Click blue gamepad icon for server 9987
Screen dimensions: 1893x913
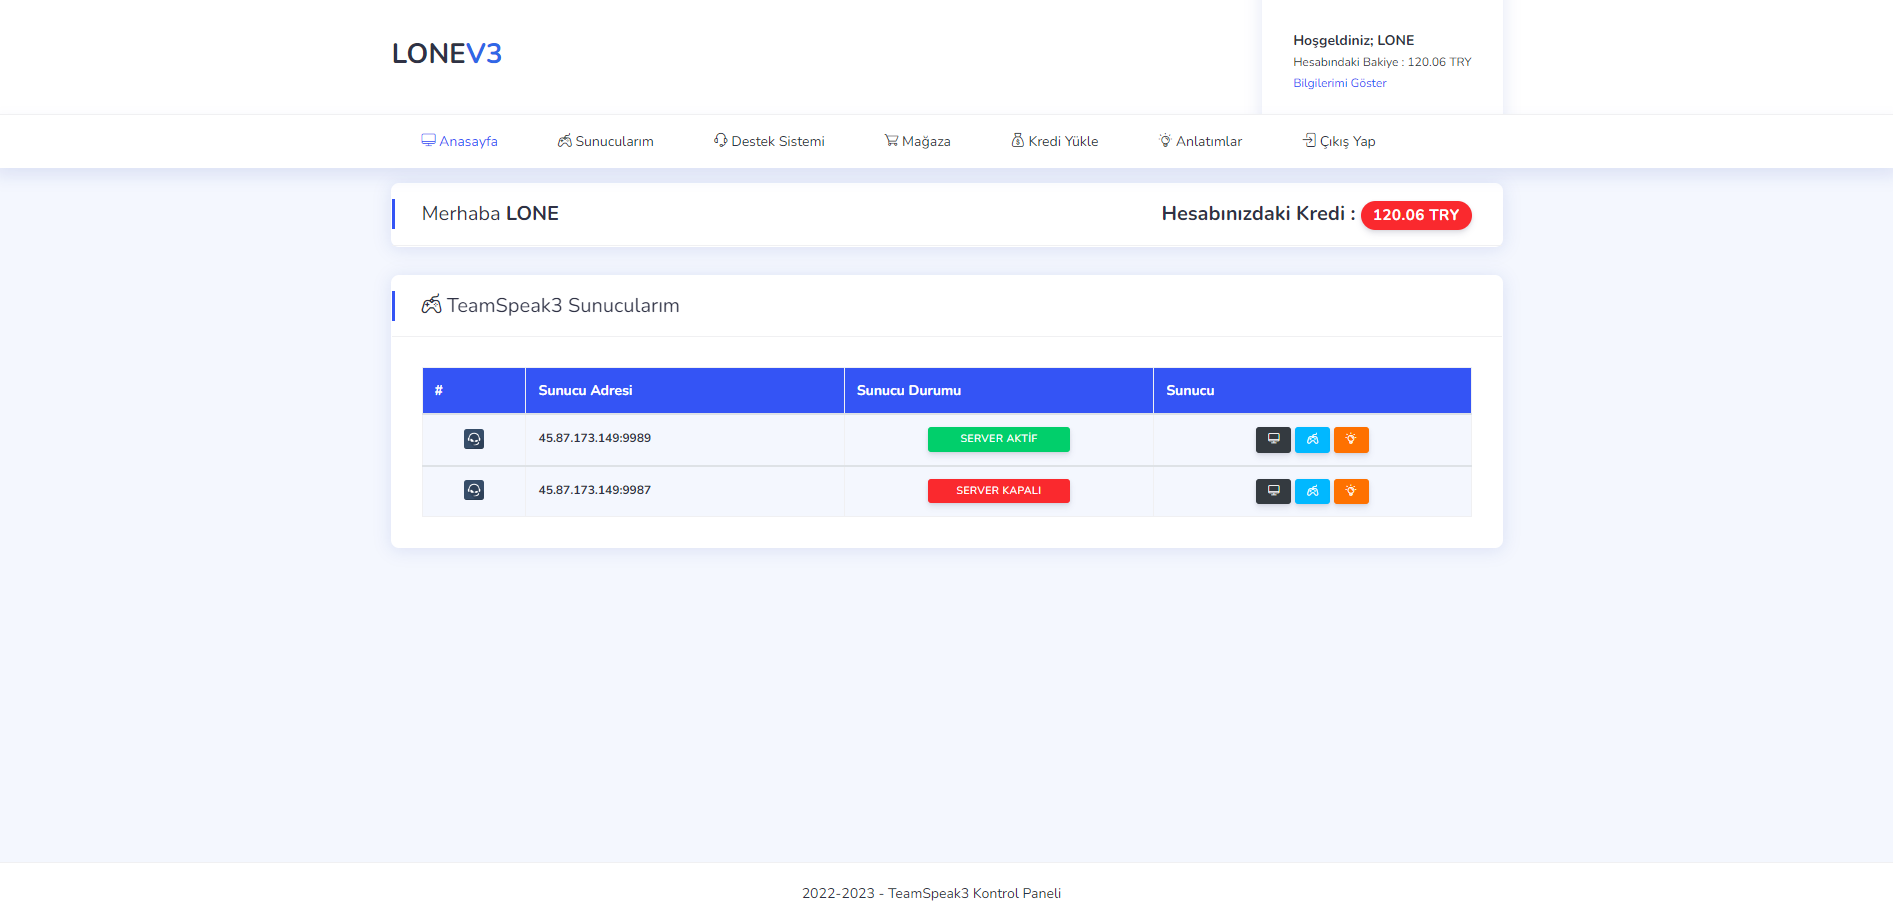coord(1312,491)
